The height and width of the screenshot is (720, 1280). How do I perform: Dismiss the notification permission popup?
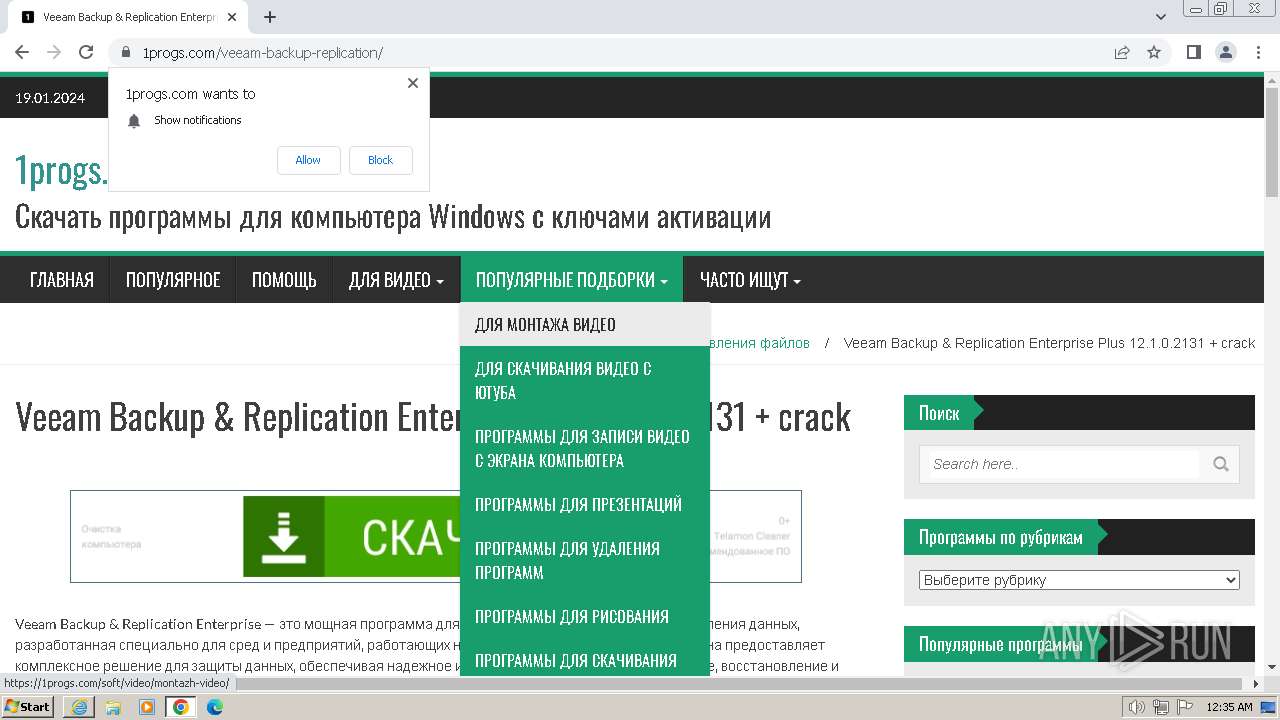pos(413,83)
